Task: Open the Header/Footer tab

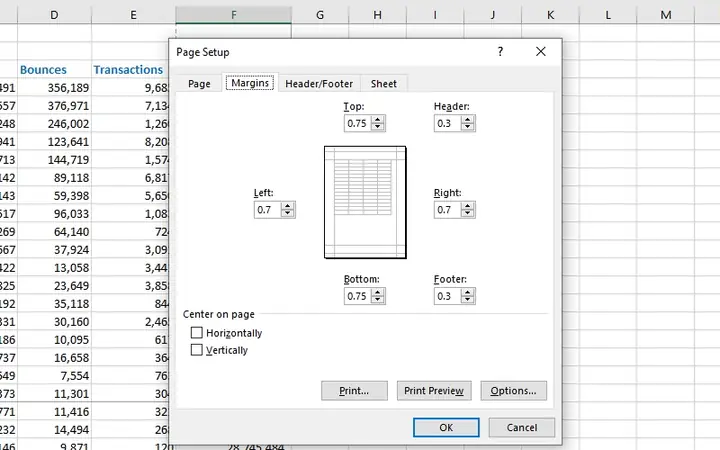Action: [319, 84]
